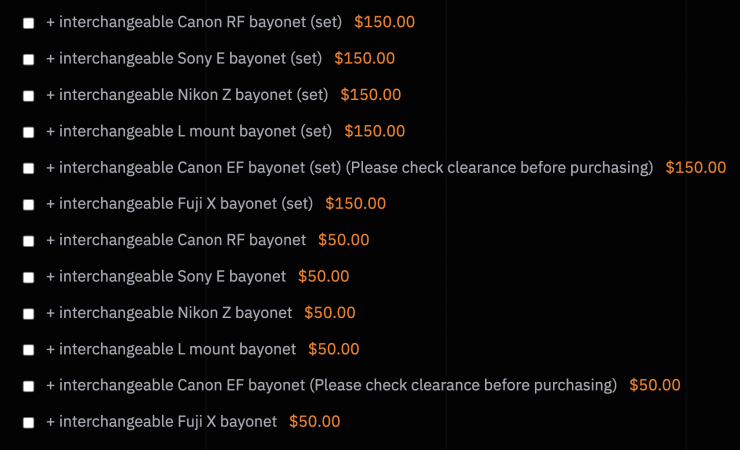Tick the Sony E bayonet (set) checkbox
The image size is (740, 450).
[28, 60]
